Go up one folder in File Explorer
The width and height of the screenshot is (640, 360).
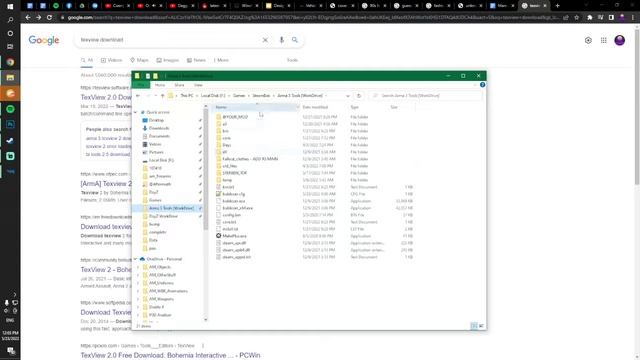(162, 96)
